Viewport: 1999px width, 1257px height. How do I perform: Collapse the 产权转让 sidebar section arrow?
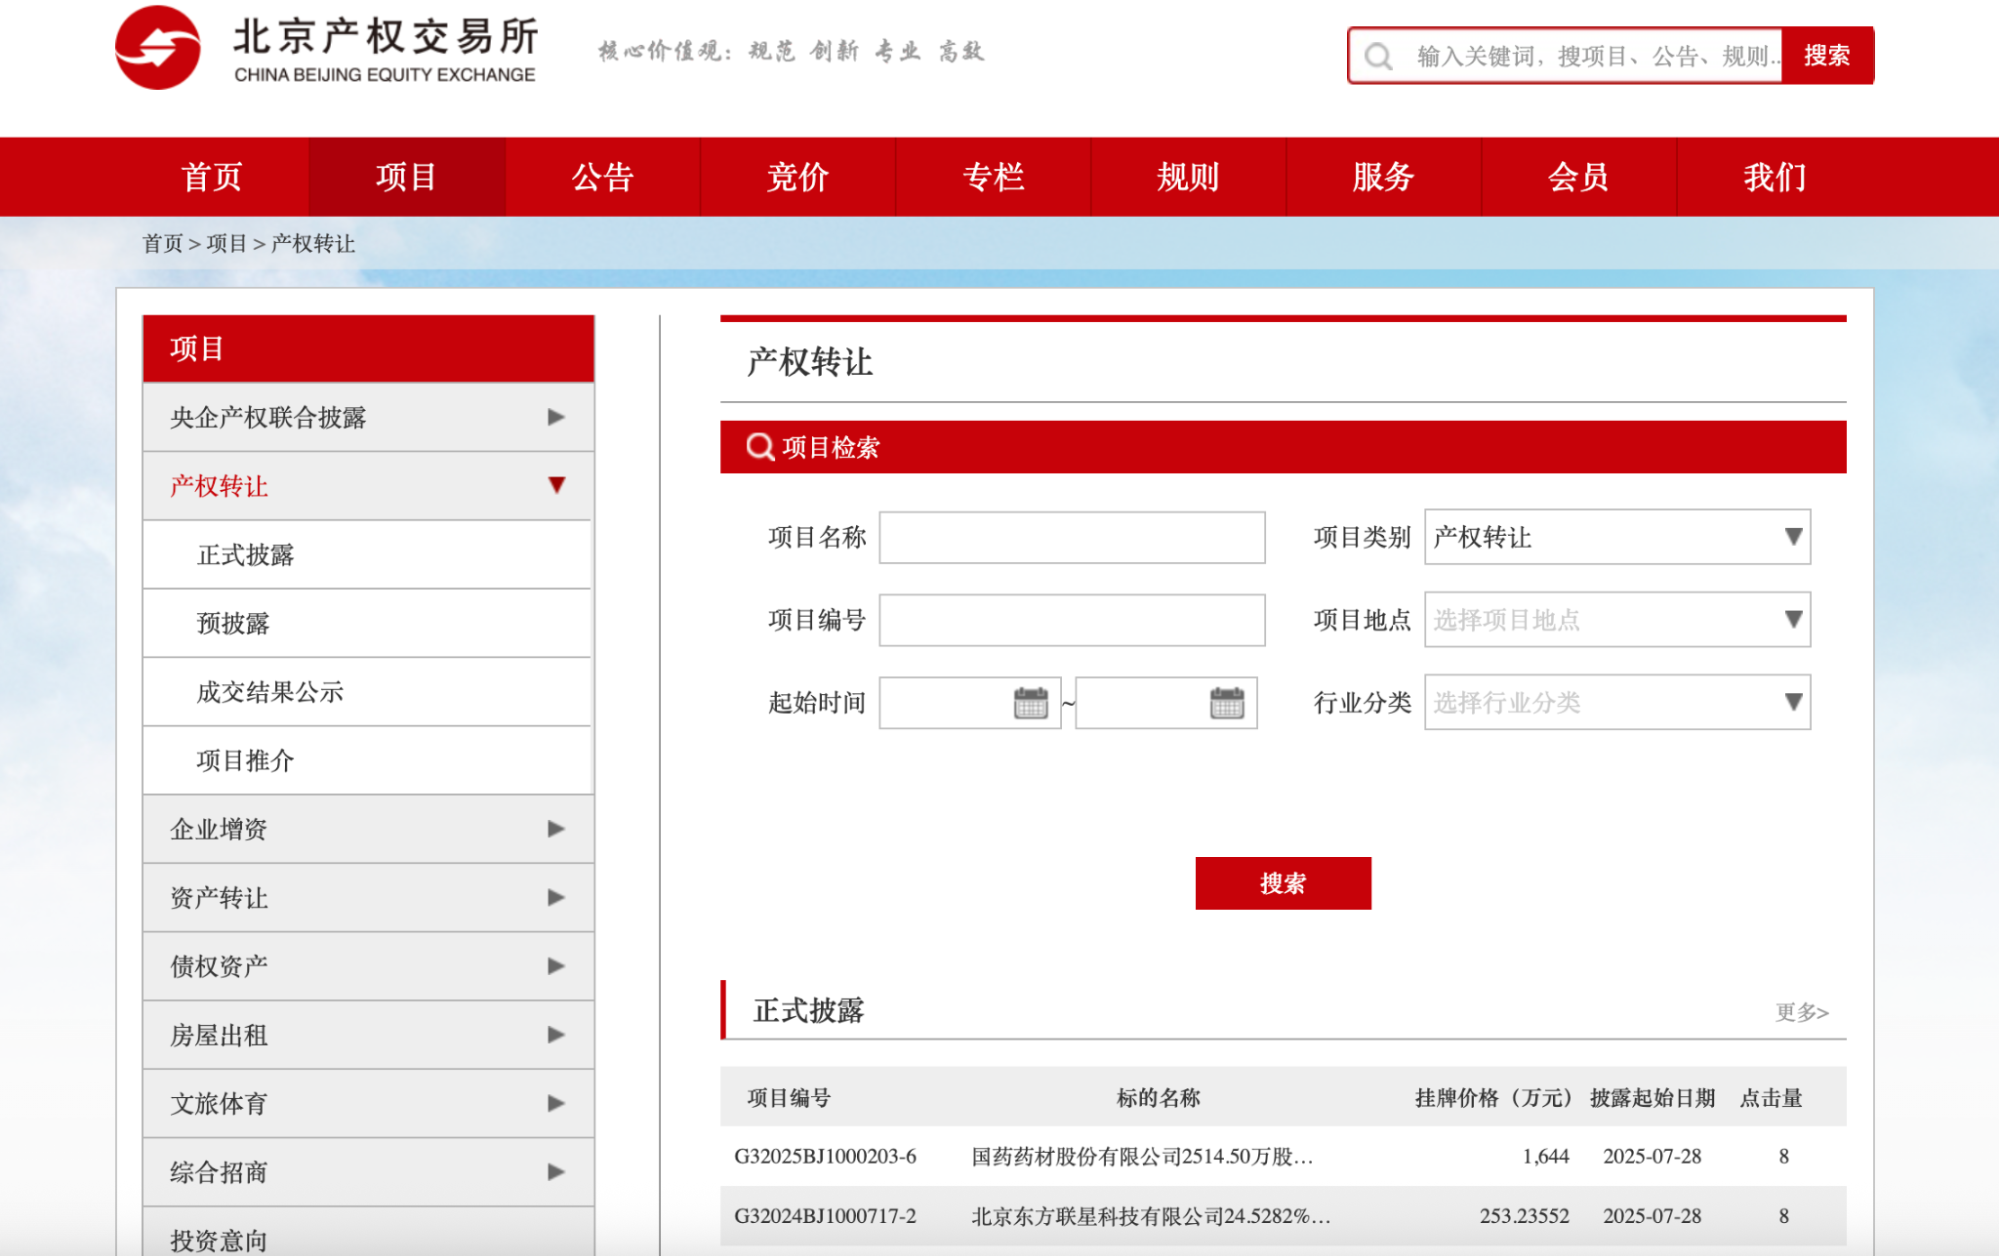[556, 486]
